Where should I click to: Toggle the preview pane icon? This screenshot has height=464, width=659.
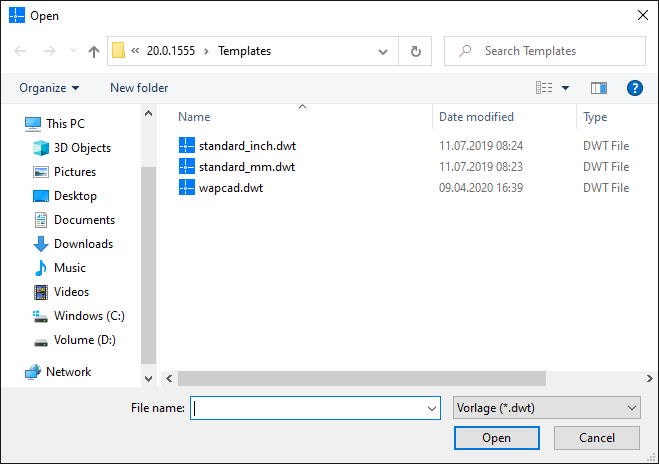coord(599,88)
